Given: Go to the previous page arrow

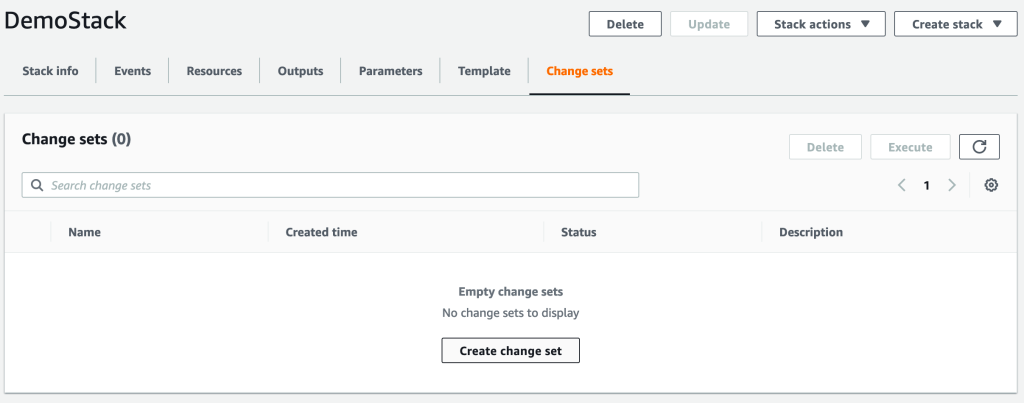Looking at the screenshot, I should (902, 185).
